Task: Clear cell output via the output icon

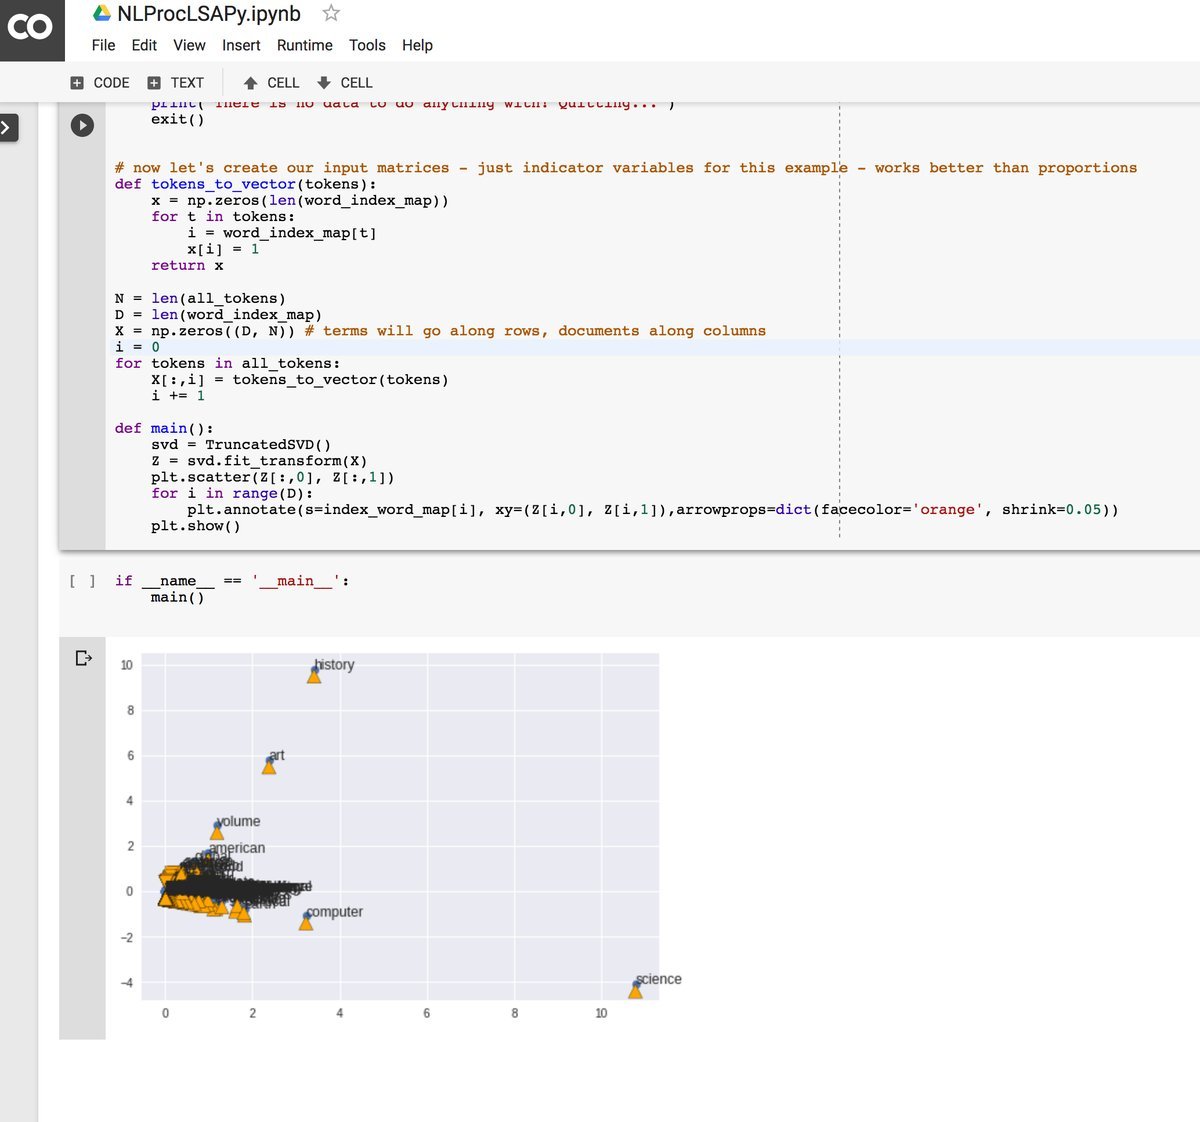Action: [x=83, y=658]
